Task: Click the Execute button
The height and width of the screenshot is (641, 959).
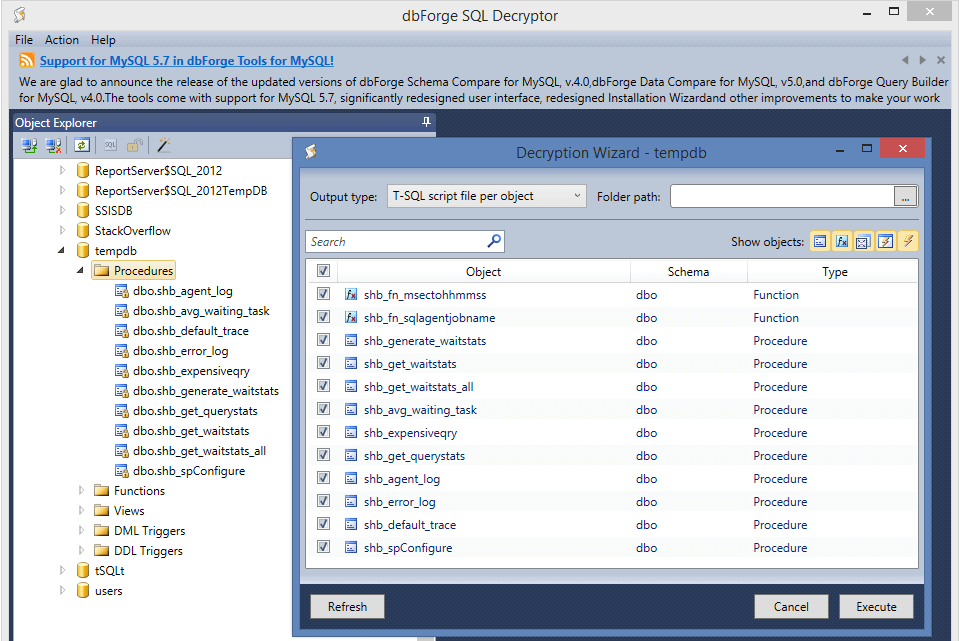Action: tap(876, 607)
